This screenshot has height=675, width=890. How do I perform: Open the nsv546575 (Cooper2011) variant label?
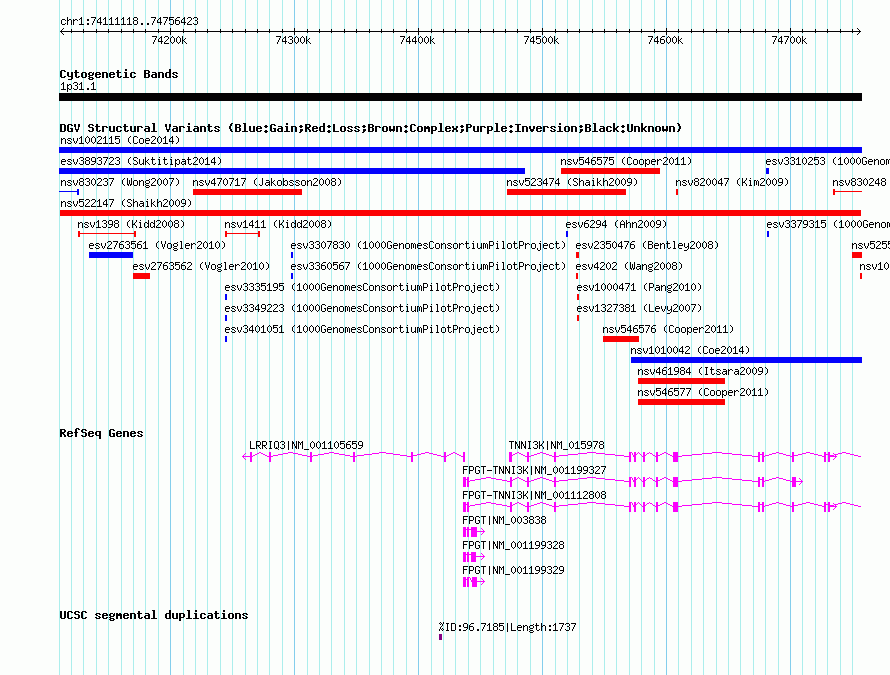click(626, 161)
